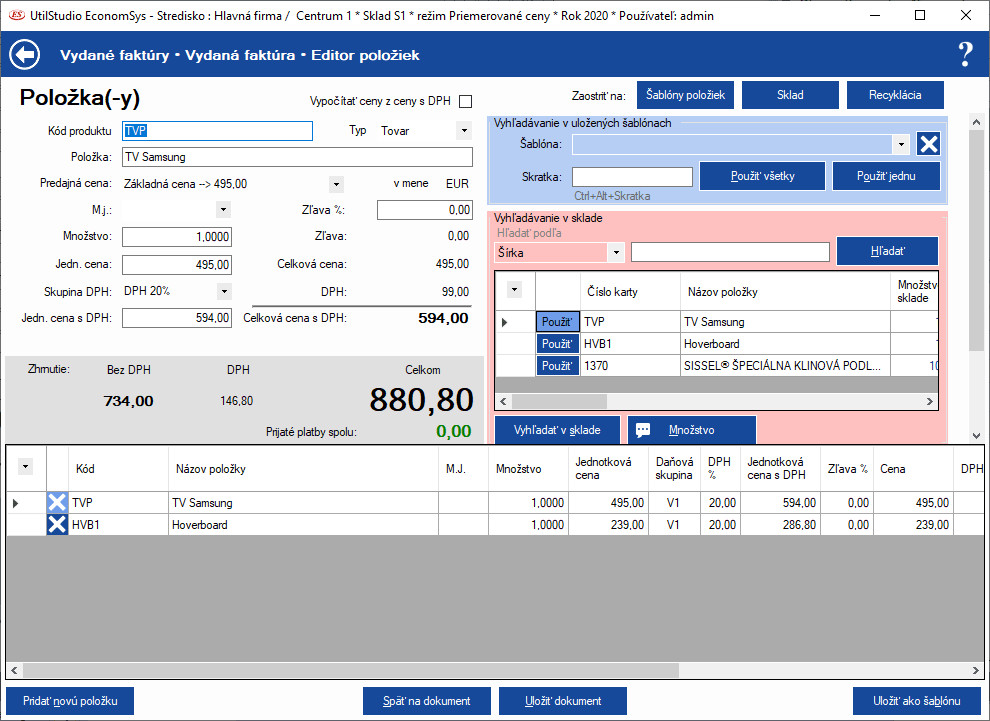Open help via the question mark icon
Screen dimensions: 990x721
964,55
